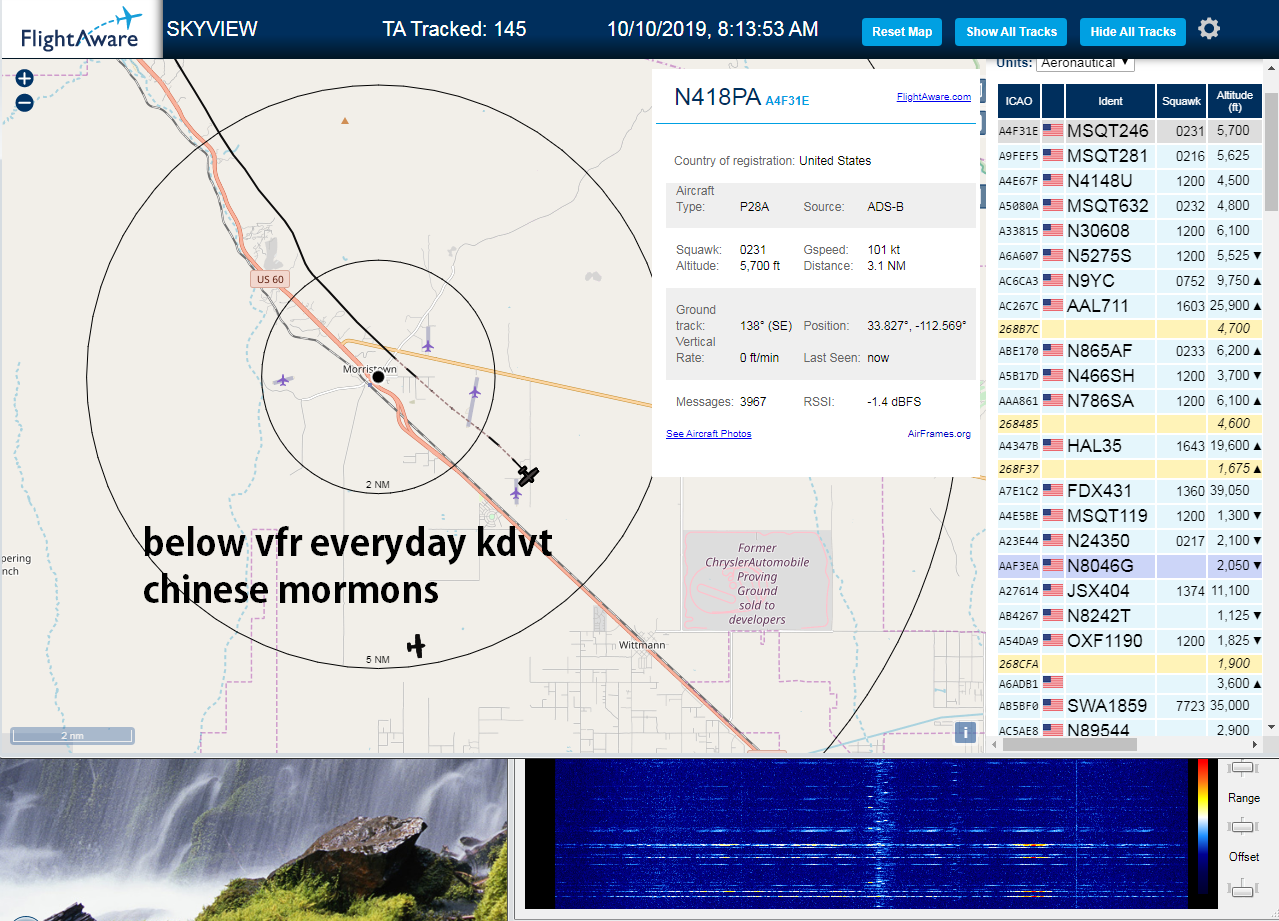Select the highlighted N8046G row
The height and width of the screenshot is (921, 1279).
(1130, 566)
